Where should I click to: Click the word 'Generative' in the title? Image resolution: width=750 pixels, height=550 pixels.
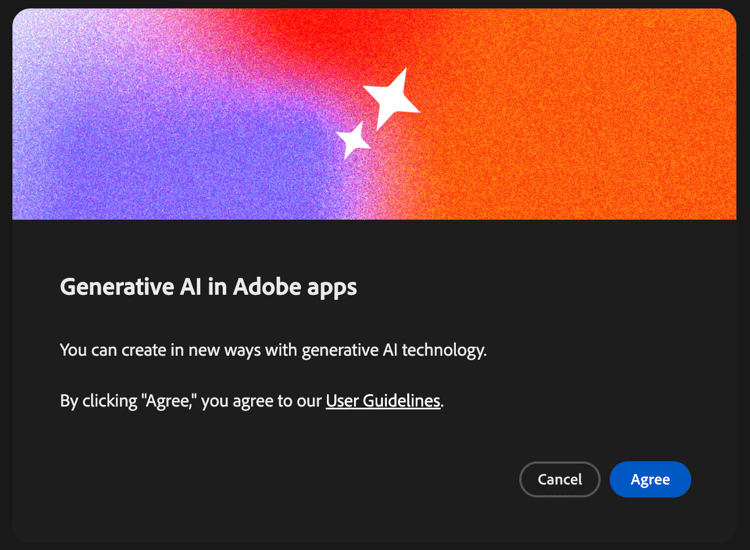coord(117,287)
